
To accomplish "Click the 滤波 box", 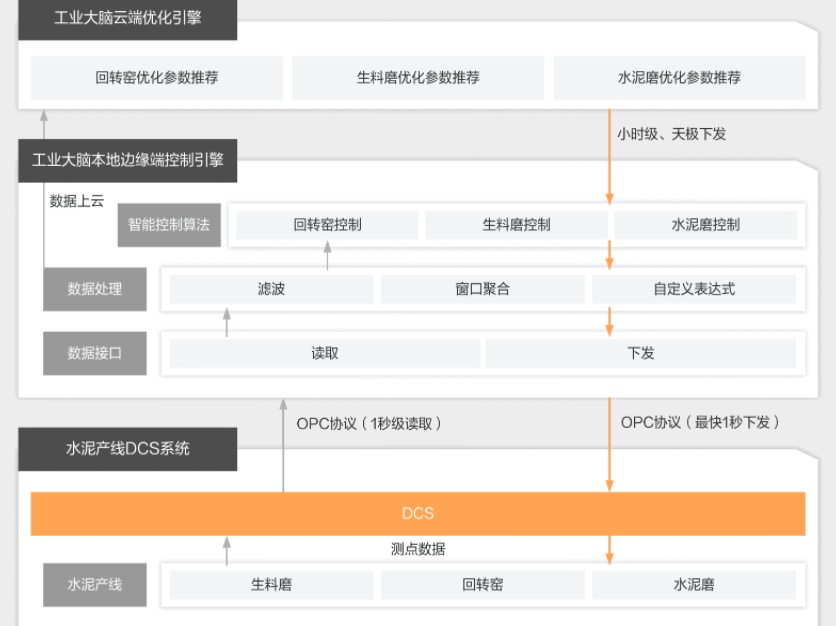I will pyautogui.click(x=271, y=289).
